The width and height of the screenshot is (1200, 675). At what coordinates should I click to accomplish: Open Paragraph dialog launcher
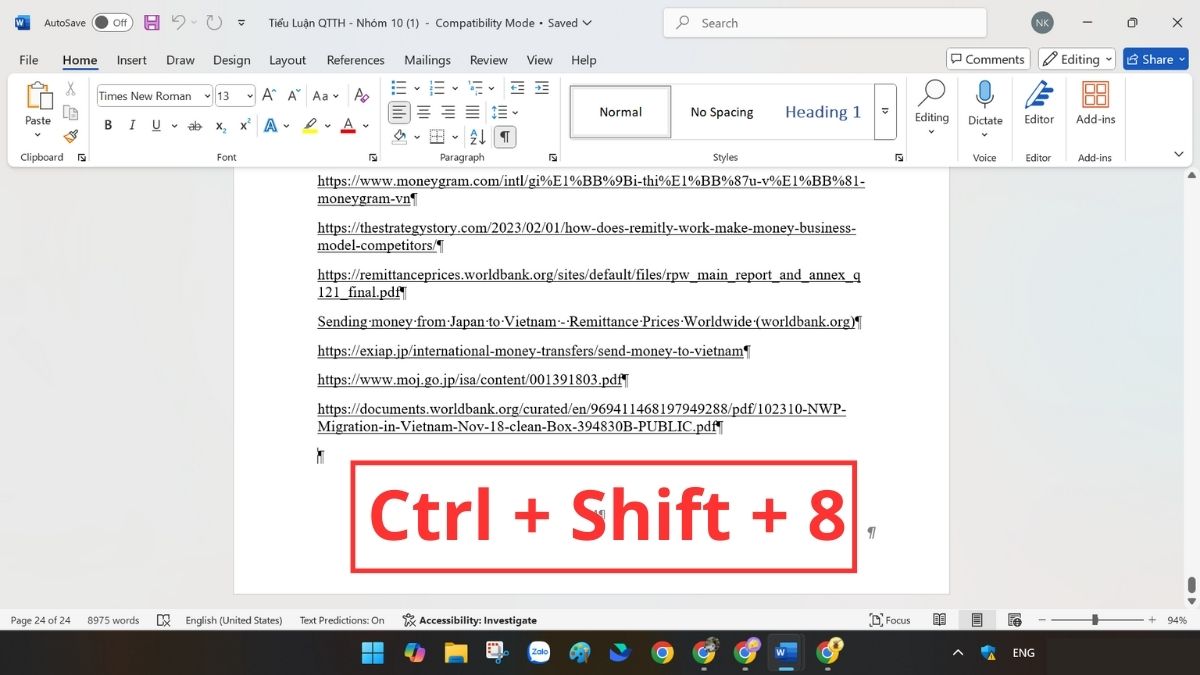pyautogui.click(x=553, y=158)
